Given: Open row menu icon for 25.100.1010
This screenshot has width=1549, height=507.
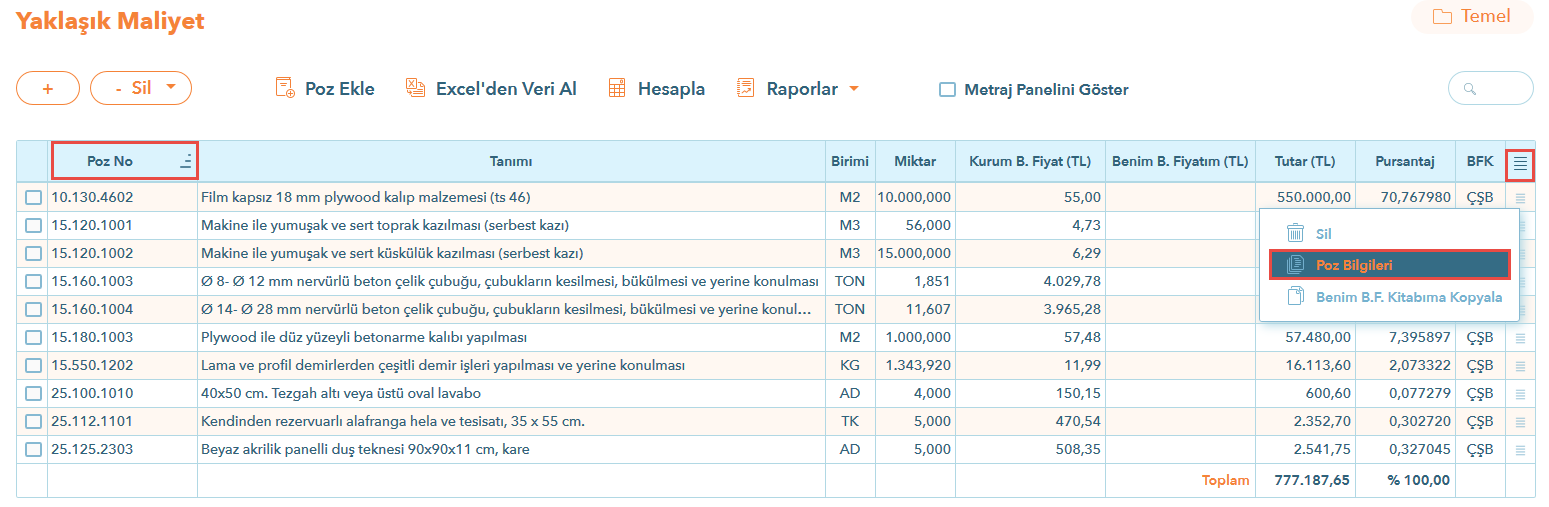Looking at the screenshot, I should [x=1520, y=394].
